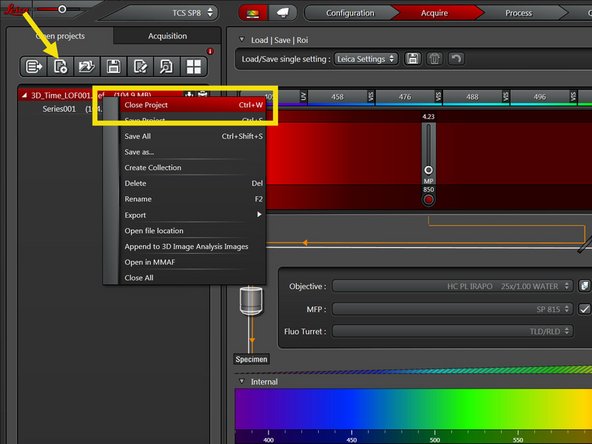The image size is (592, 444).
Task: Click the second icon on 3D_Time_LOF001 row
Action: point(202,94)
